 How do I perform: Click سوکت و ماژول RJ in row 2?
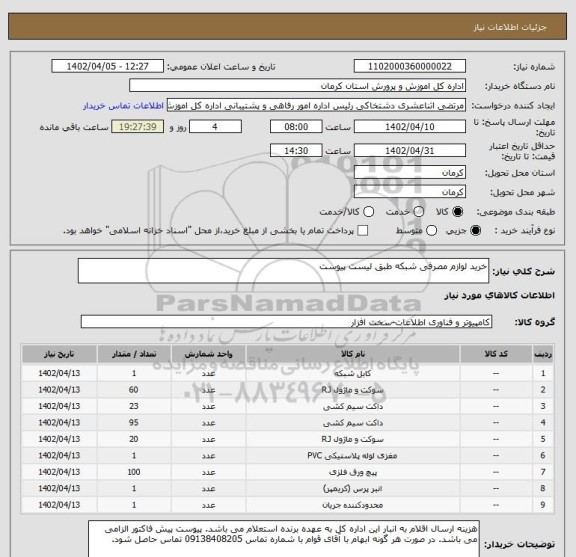pos(353,390)
